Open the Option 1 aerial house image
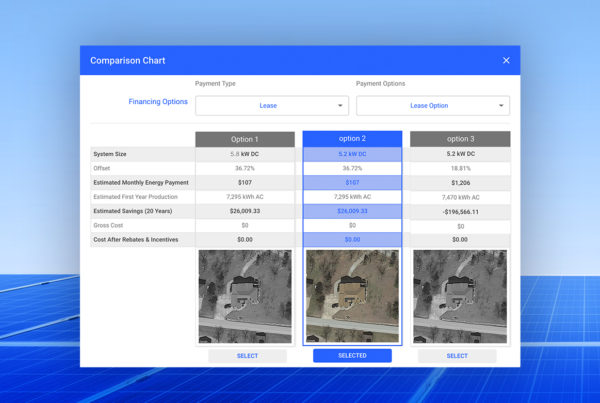600x403 pixels. click(244, 296)
